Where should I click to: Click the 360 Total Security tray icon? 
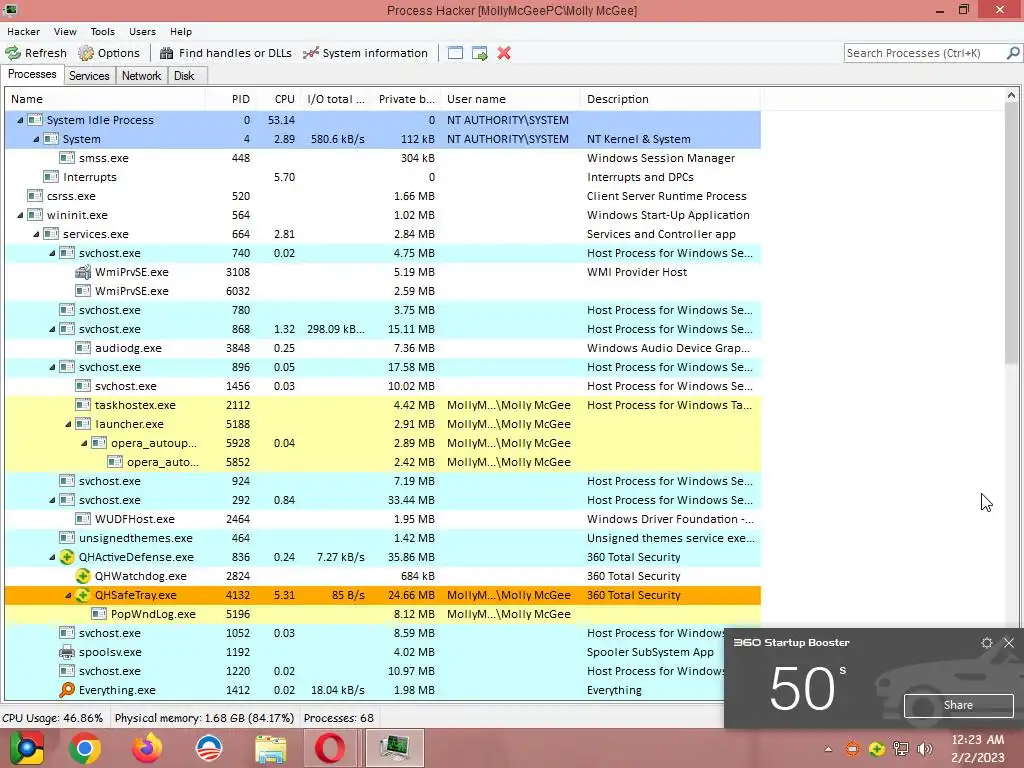877,749
